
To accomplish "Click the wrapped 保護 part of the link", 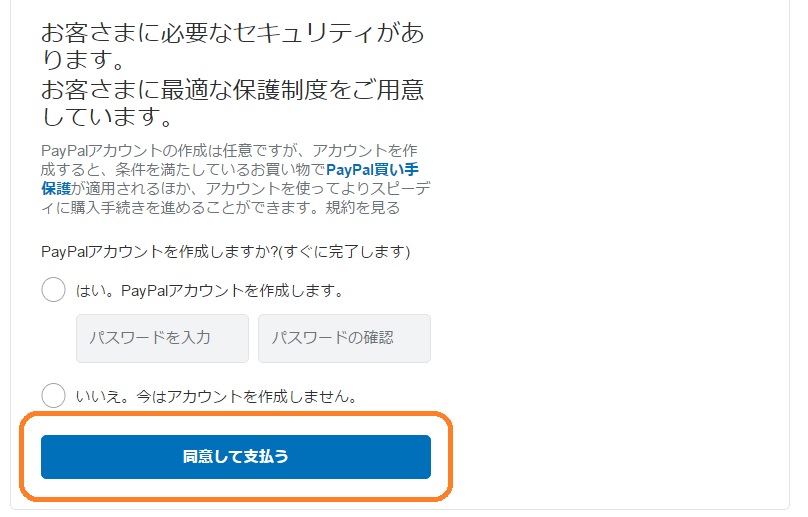I will point(56,188).
